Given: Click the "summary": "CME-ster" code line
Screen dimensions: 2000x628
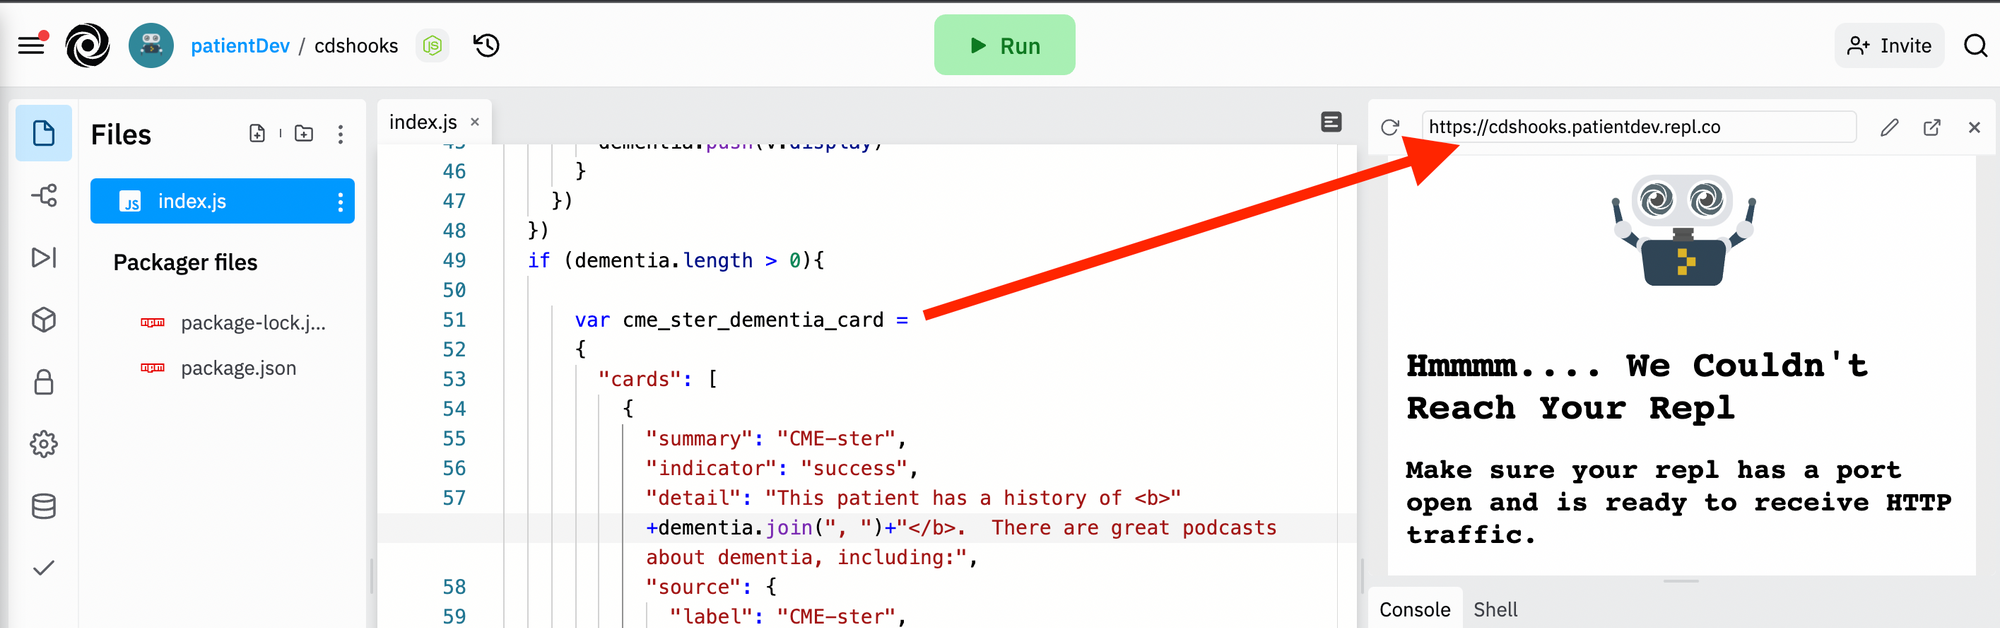Looking at the screenshot, I should tap(776, 439).
